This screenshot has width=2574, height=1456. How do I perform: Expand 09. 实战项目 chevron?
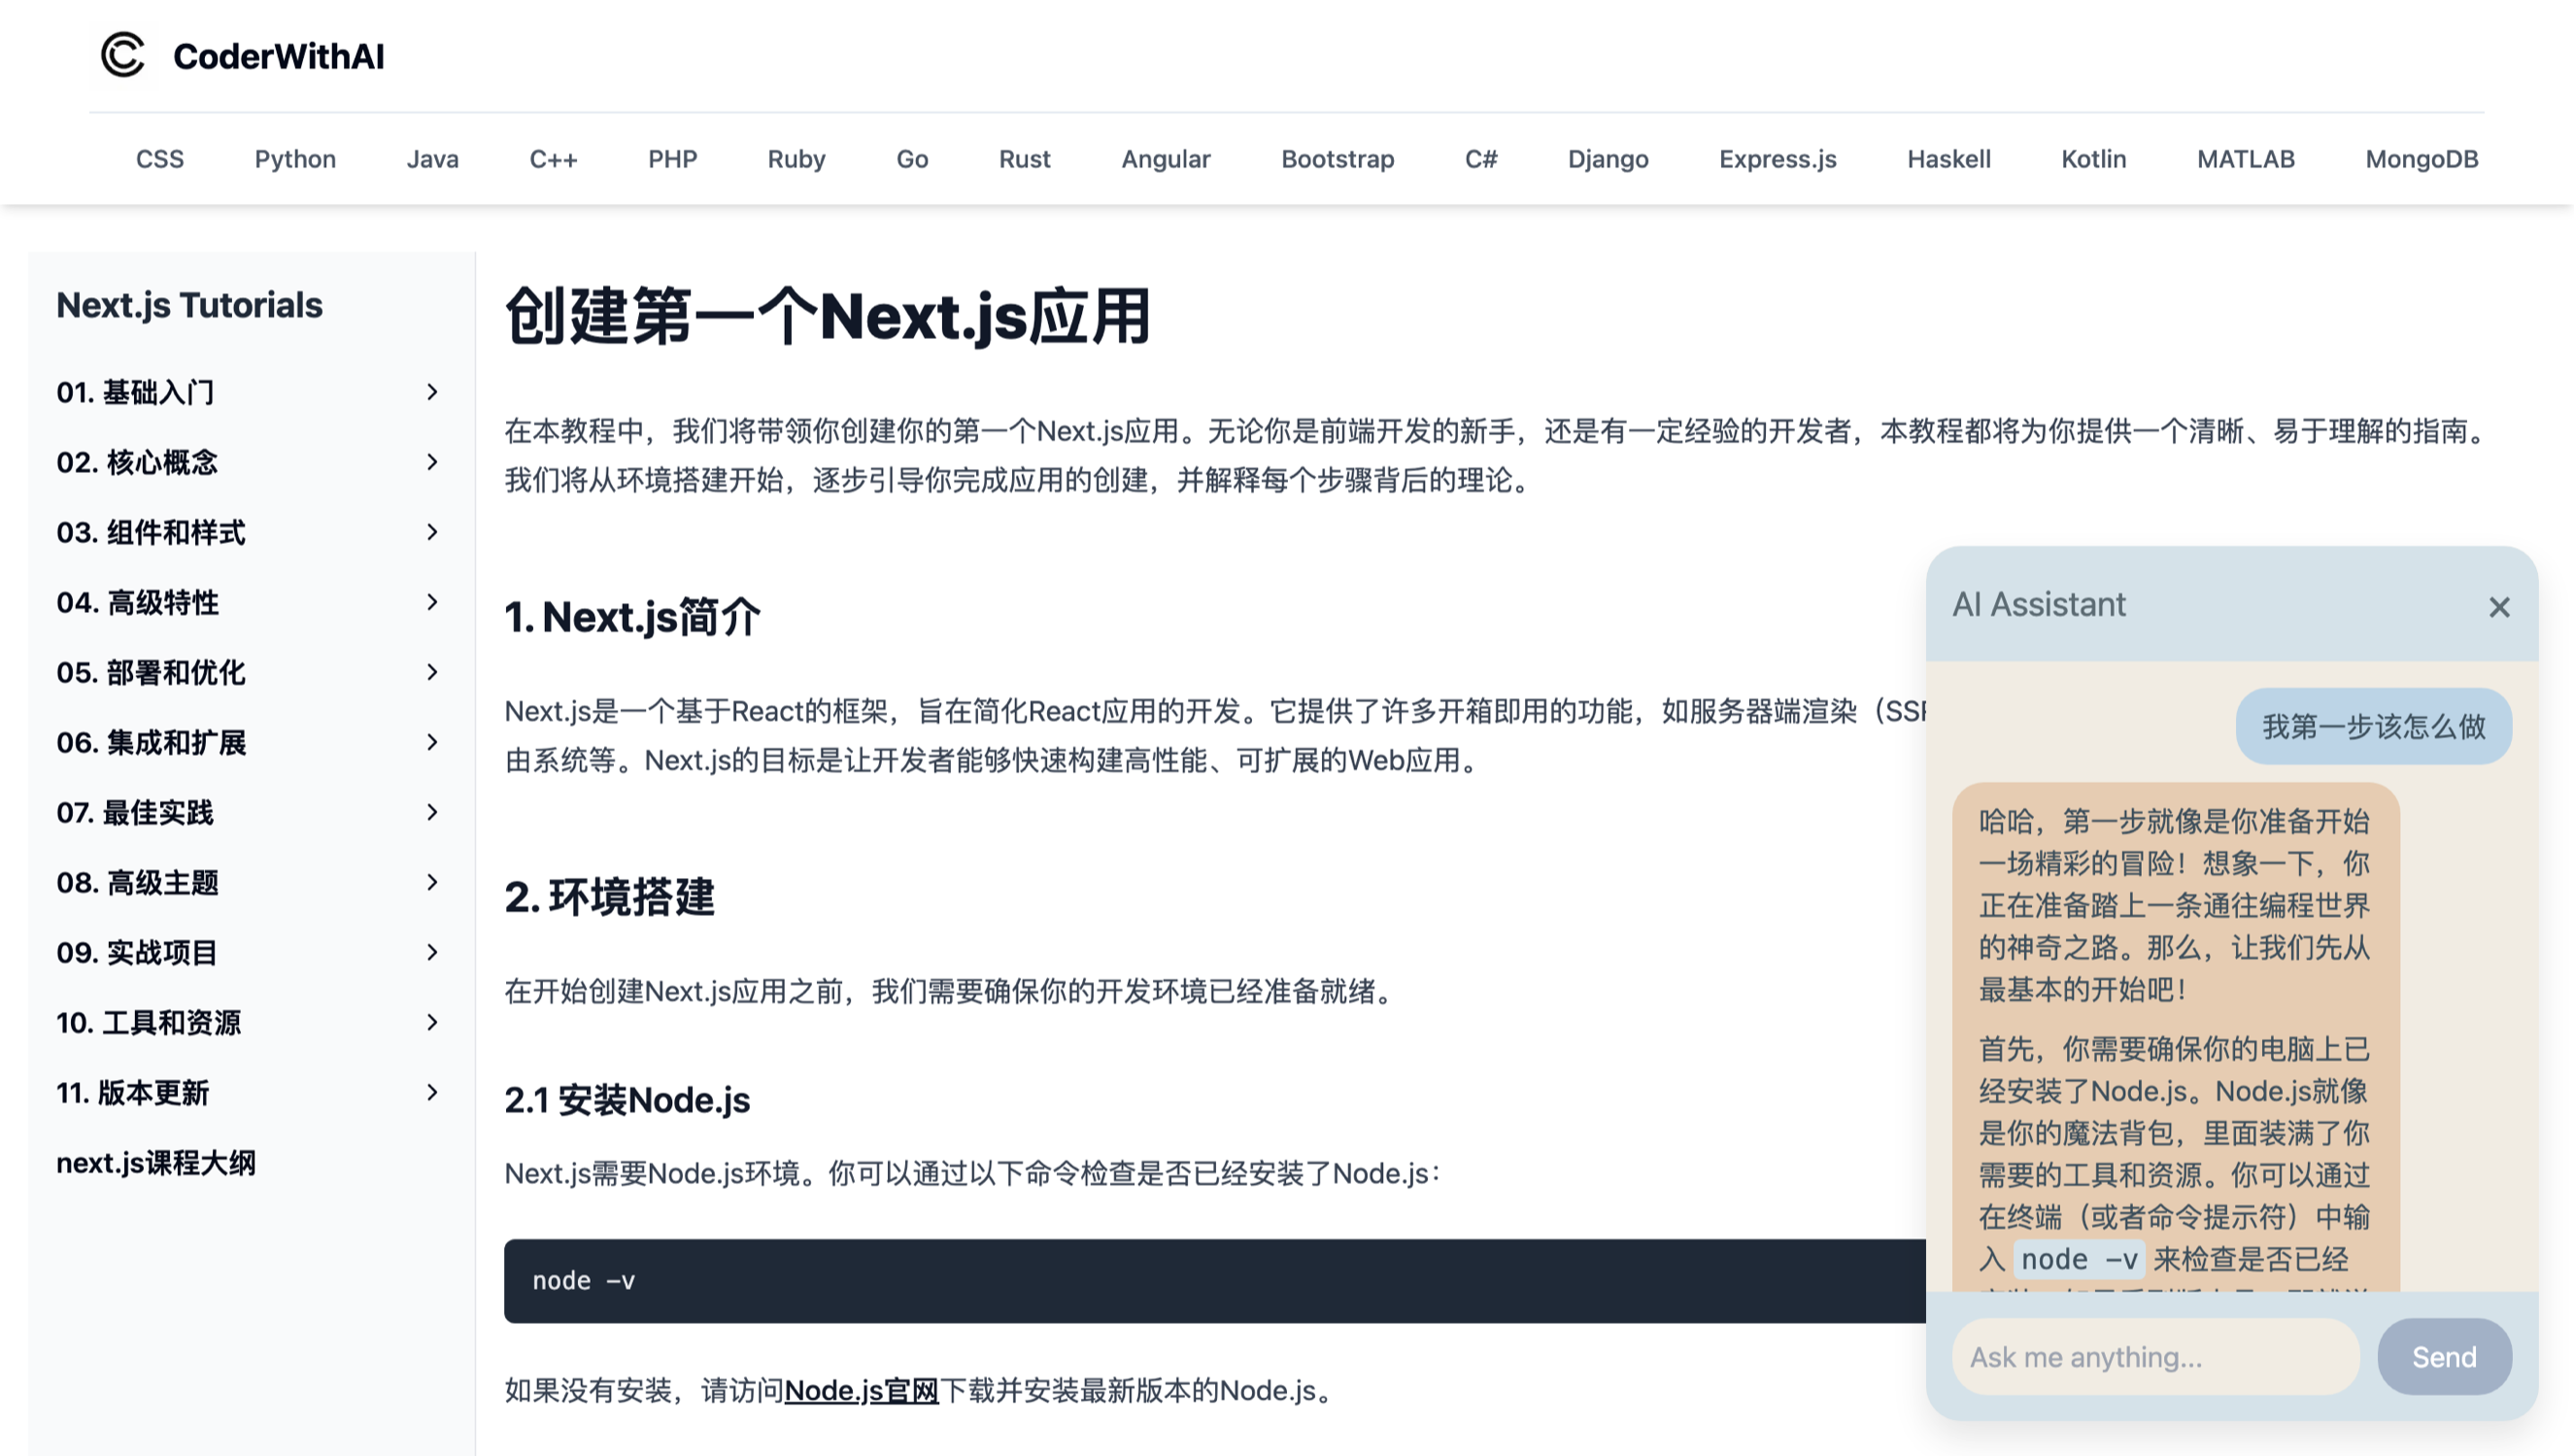point(432,952)
